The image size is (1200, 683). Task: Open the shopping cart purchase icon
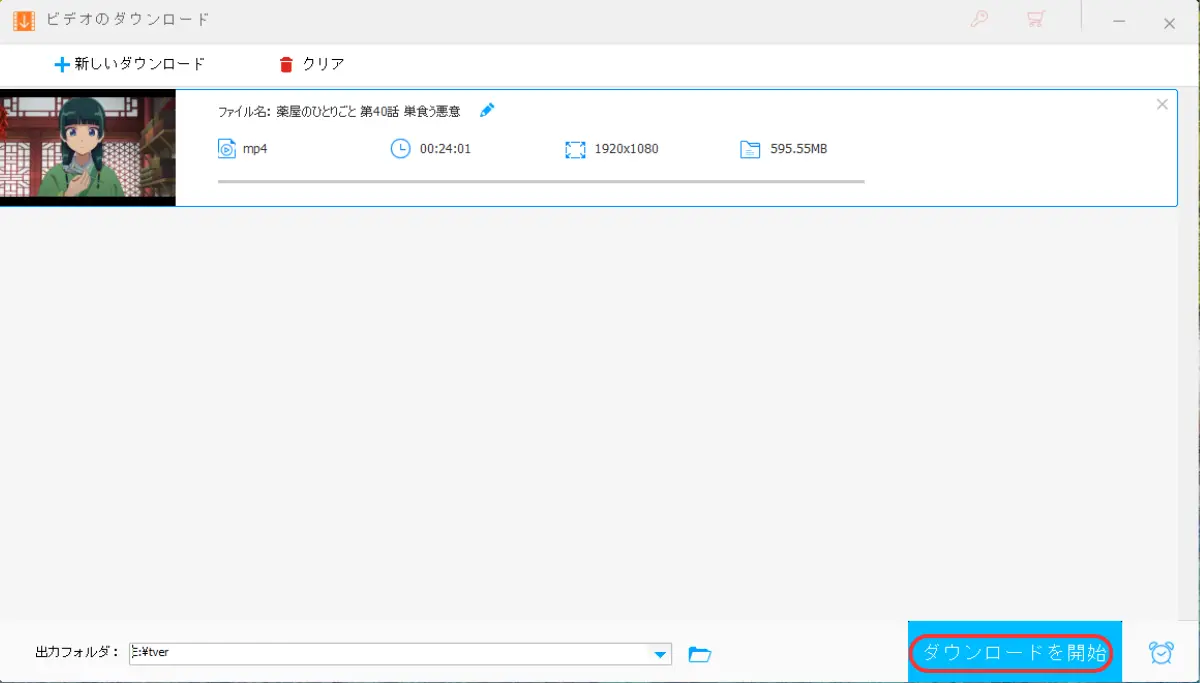(x=1036, y=19)
